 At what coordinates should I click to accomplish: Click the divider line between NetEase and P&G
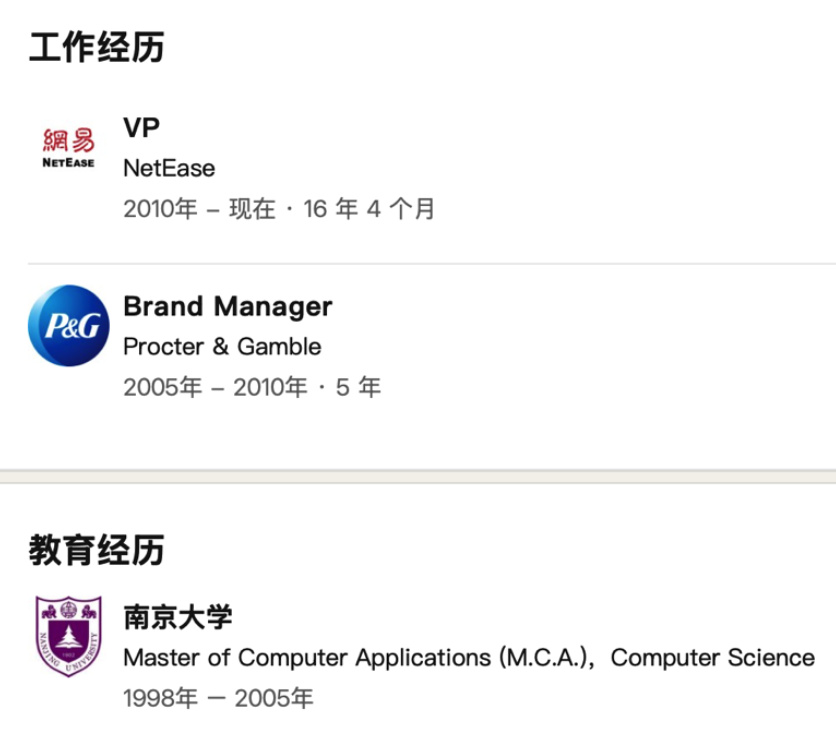coord(432,264)
